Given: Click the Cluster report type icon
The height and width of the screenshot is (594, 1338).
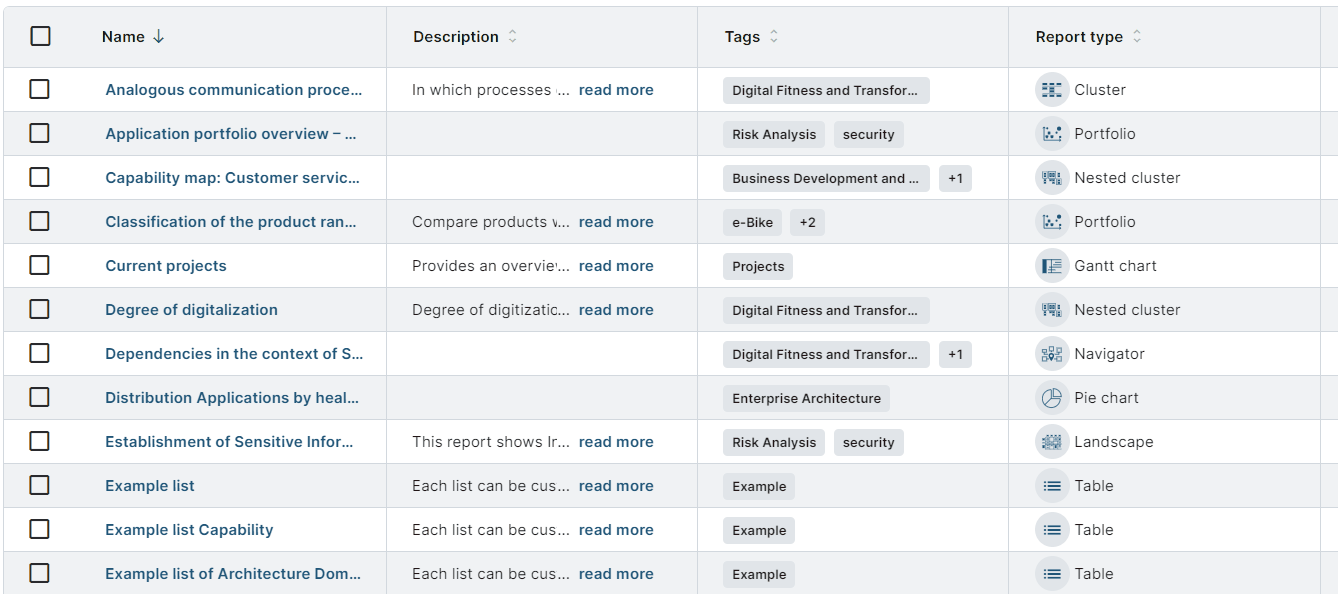Looking at the screenshot, I should tap(1051, 90).
